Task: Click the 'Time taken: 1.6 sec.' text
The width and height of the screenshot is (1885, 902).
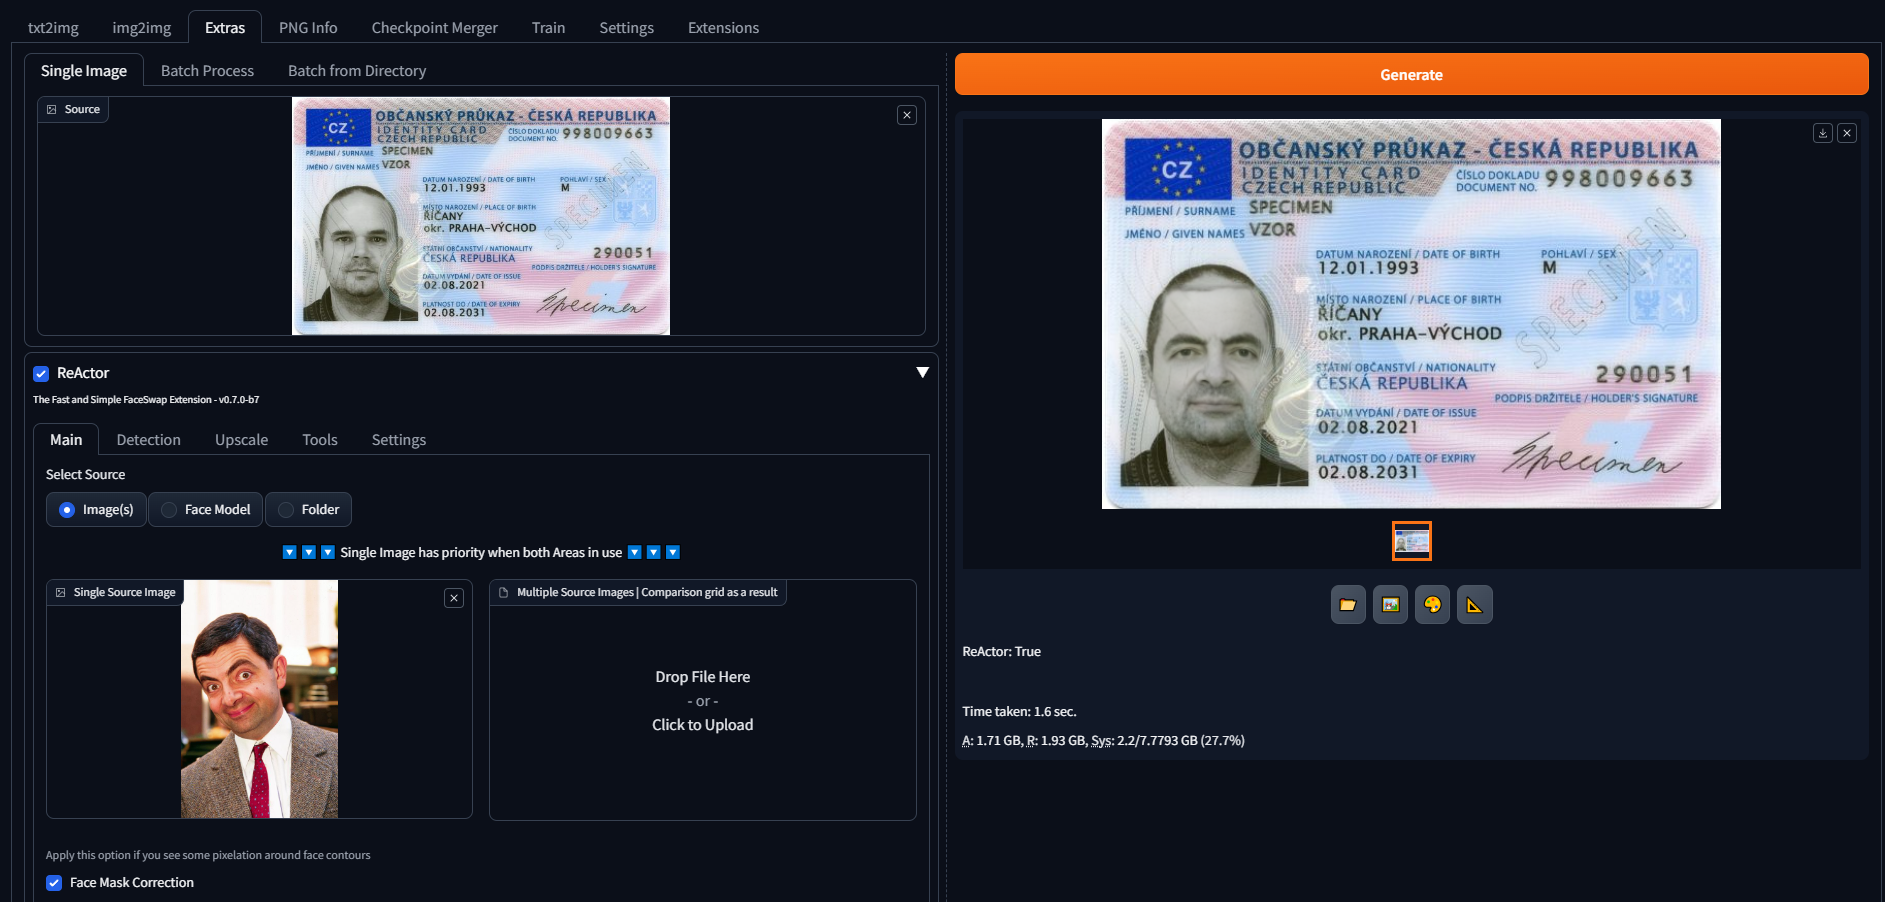Action: 1019,712
